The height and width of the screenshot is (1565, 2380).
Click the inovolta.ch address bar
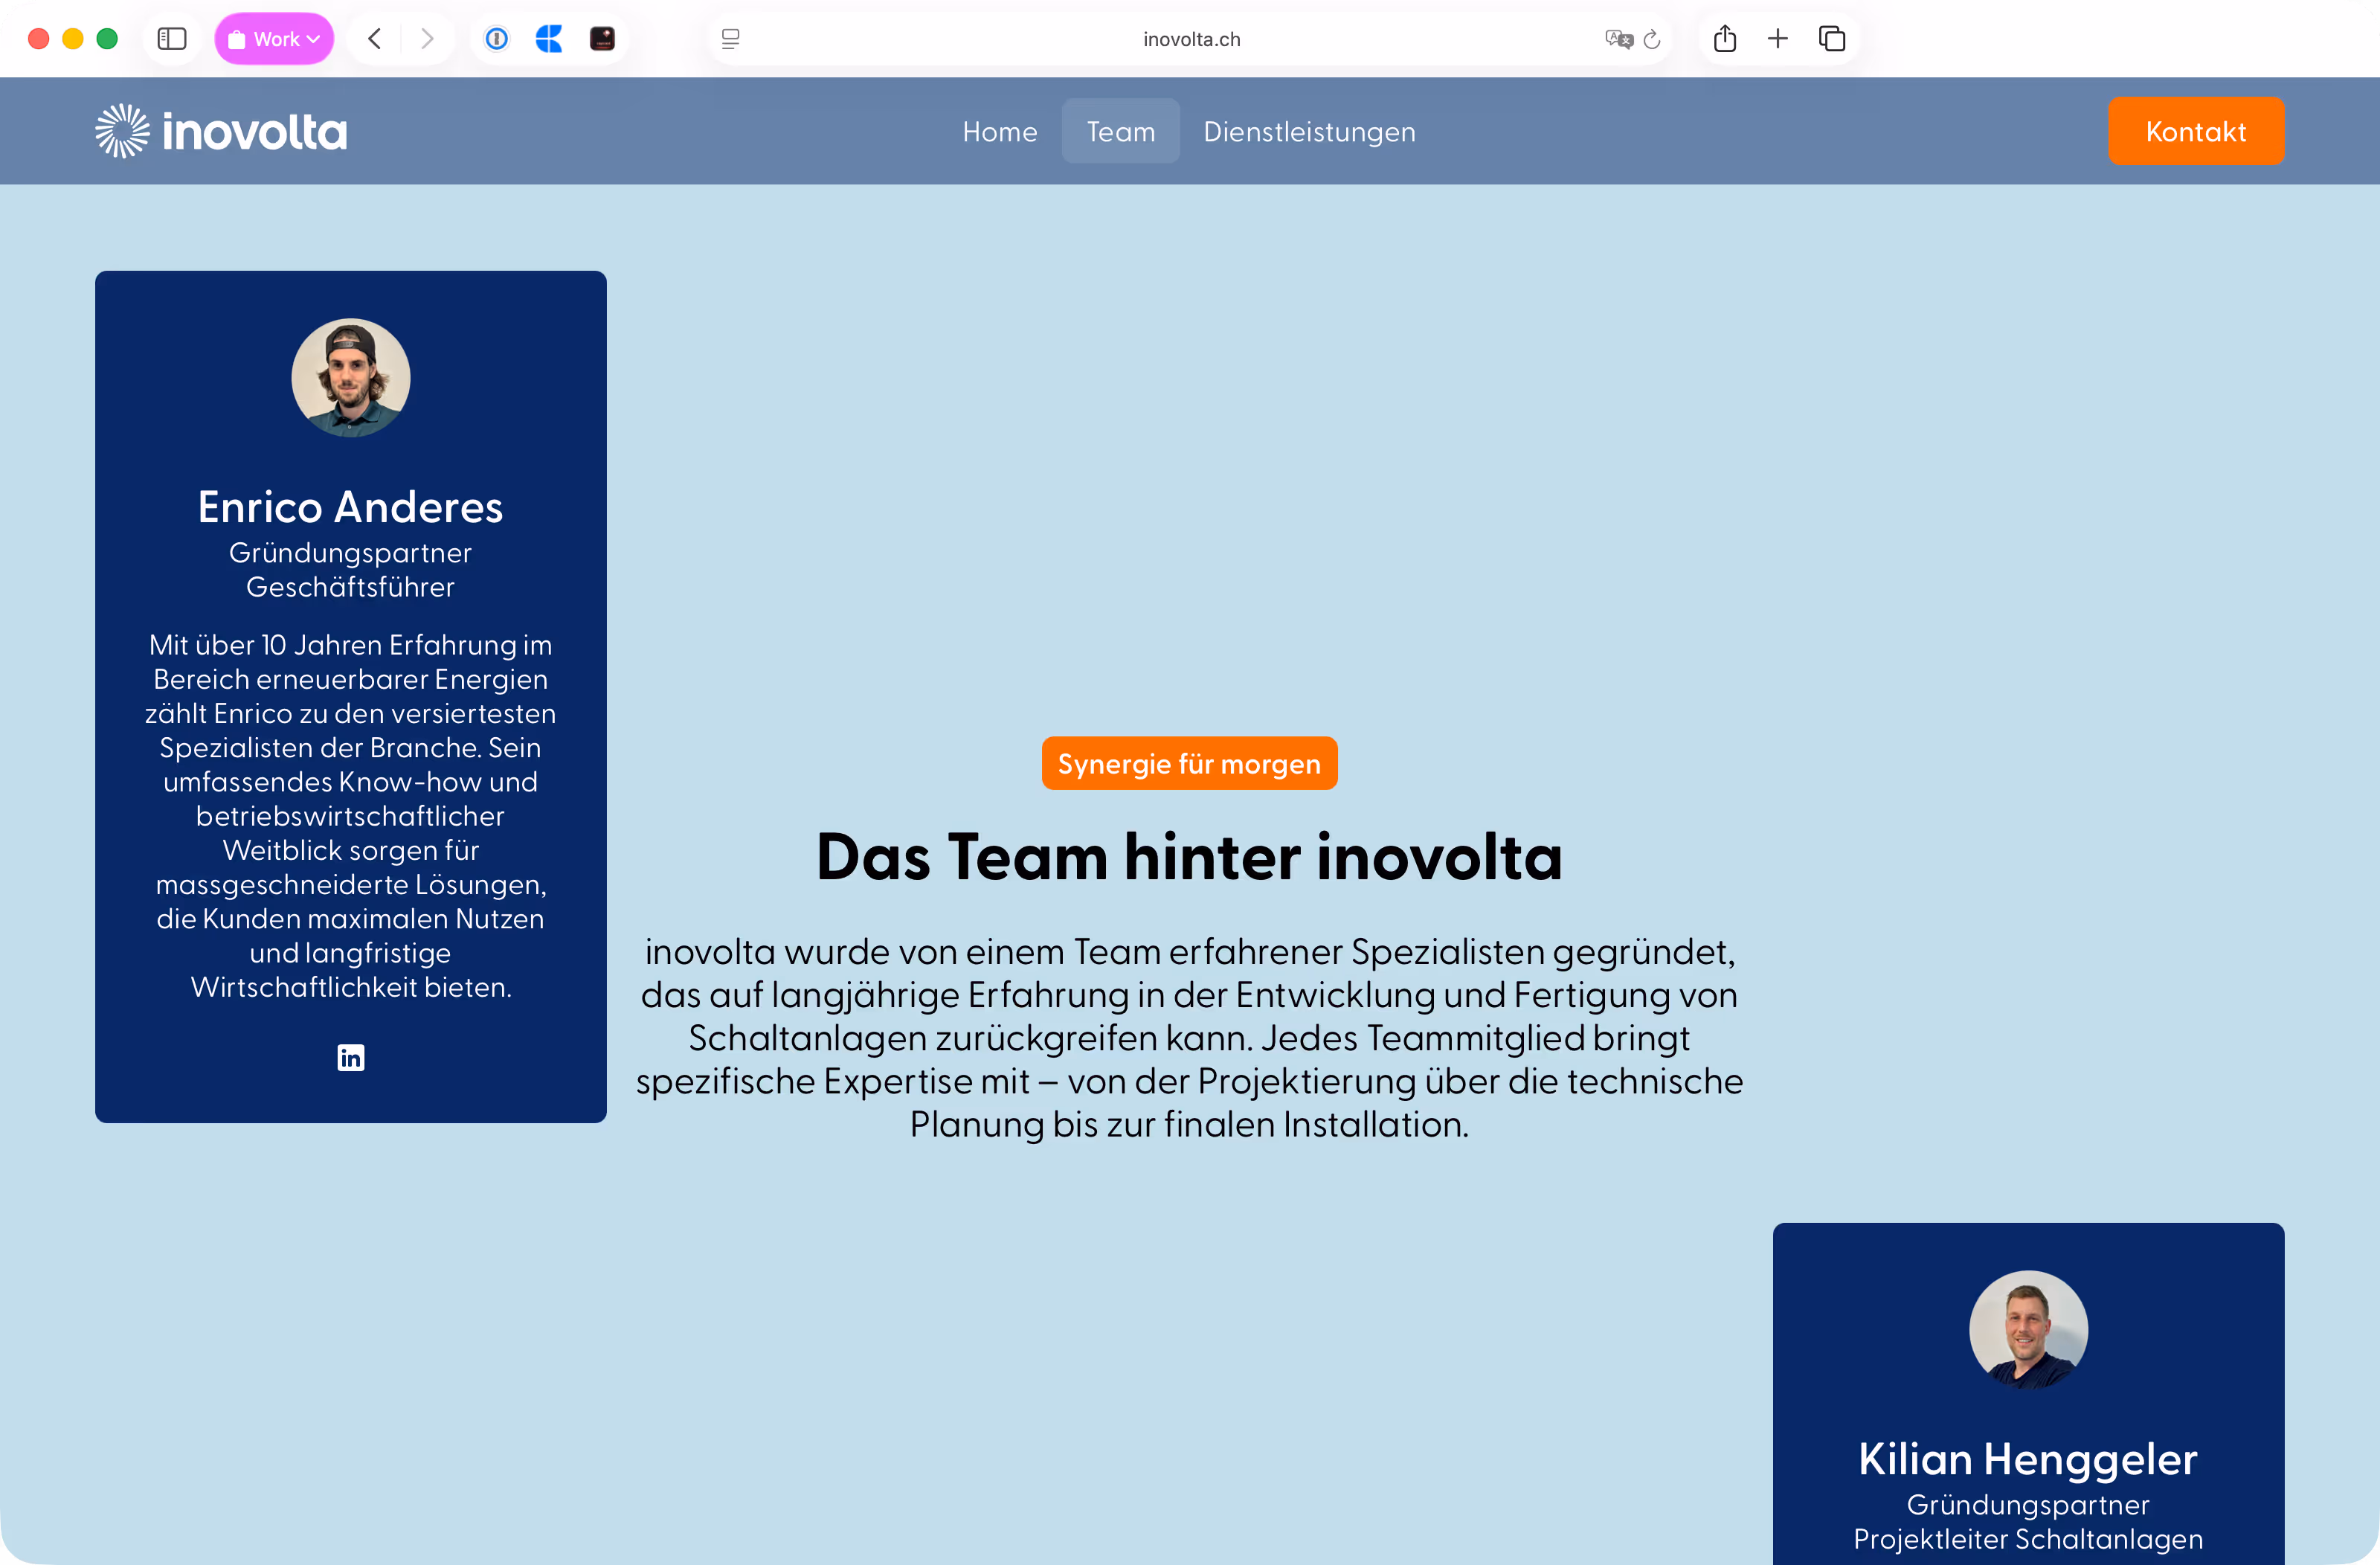[x=1191, y=39]
